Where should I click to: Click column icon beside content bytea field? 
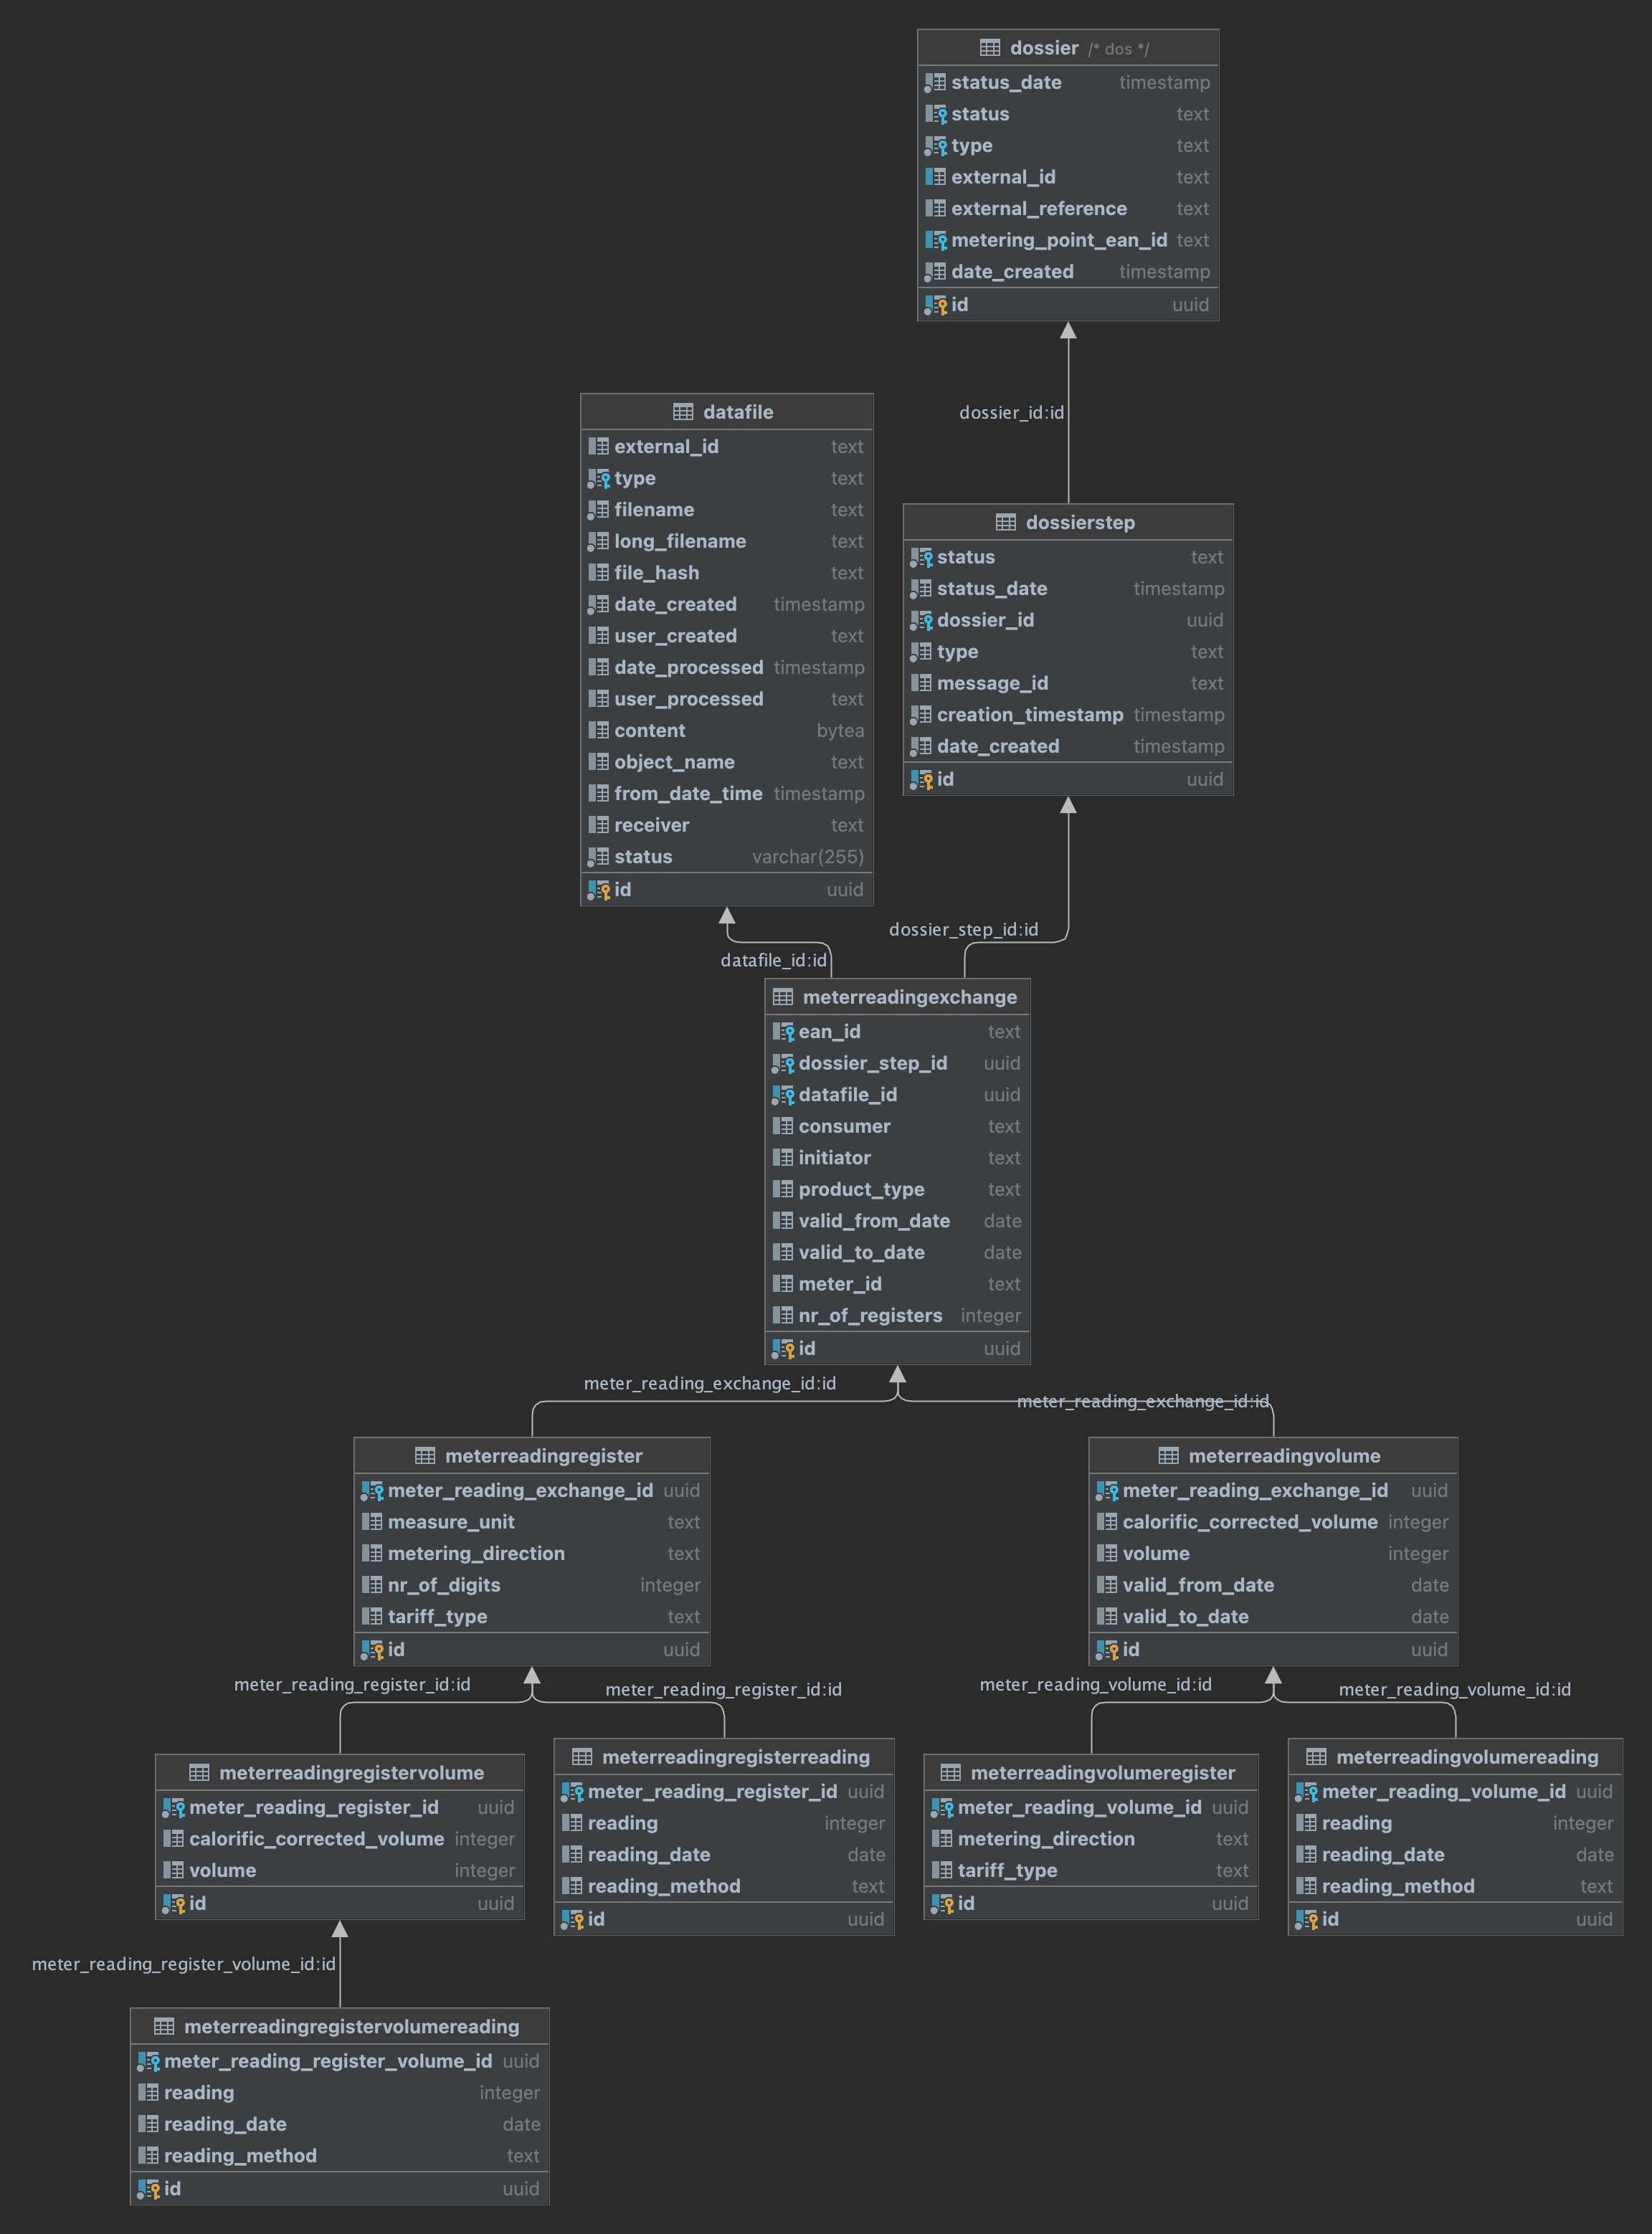598,731
